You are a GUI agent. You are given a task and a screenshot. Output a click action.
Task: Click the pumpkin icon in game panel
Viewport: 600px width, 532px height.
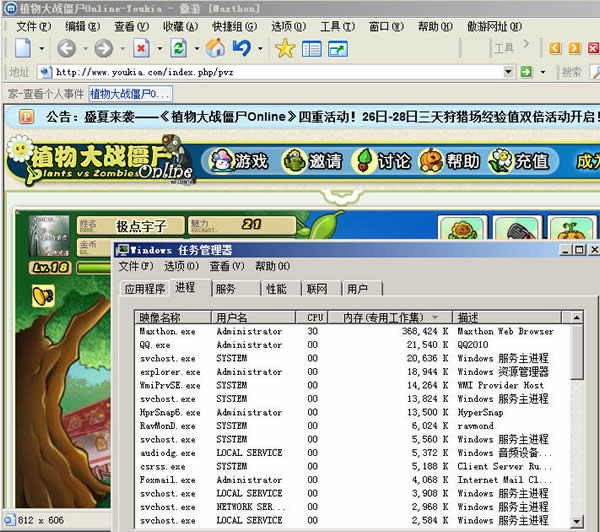[572, 228]
